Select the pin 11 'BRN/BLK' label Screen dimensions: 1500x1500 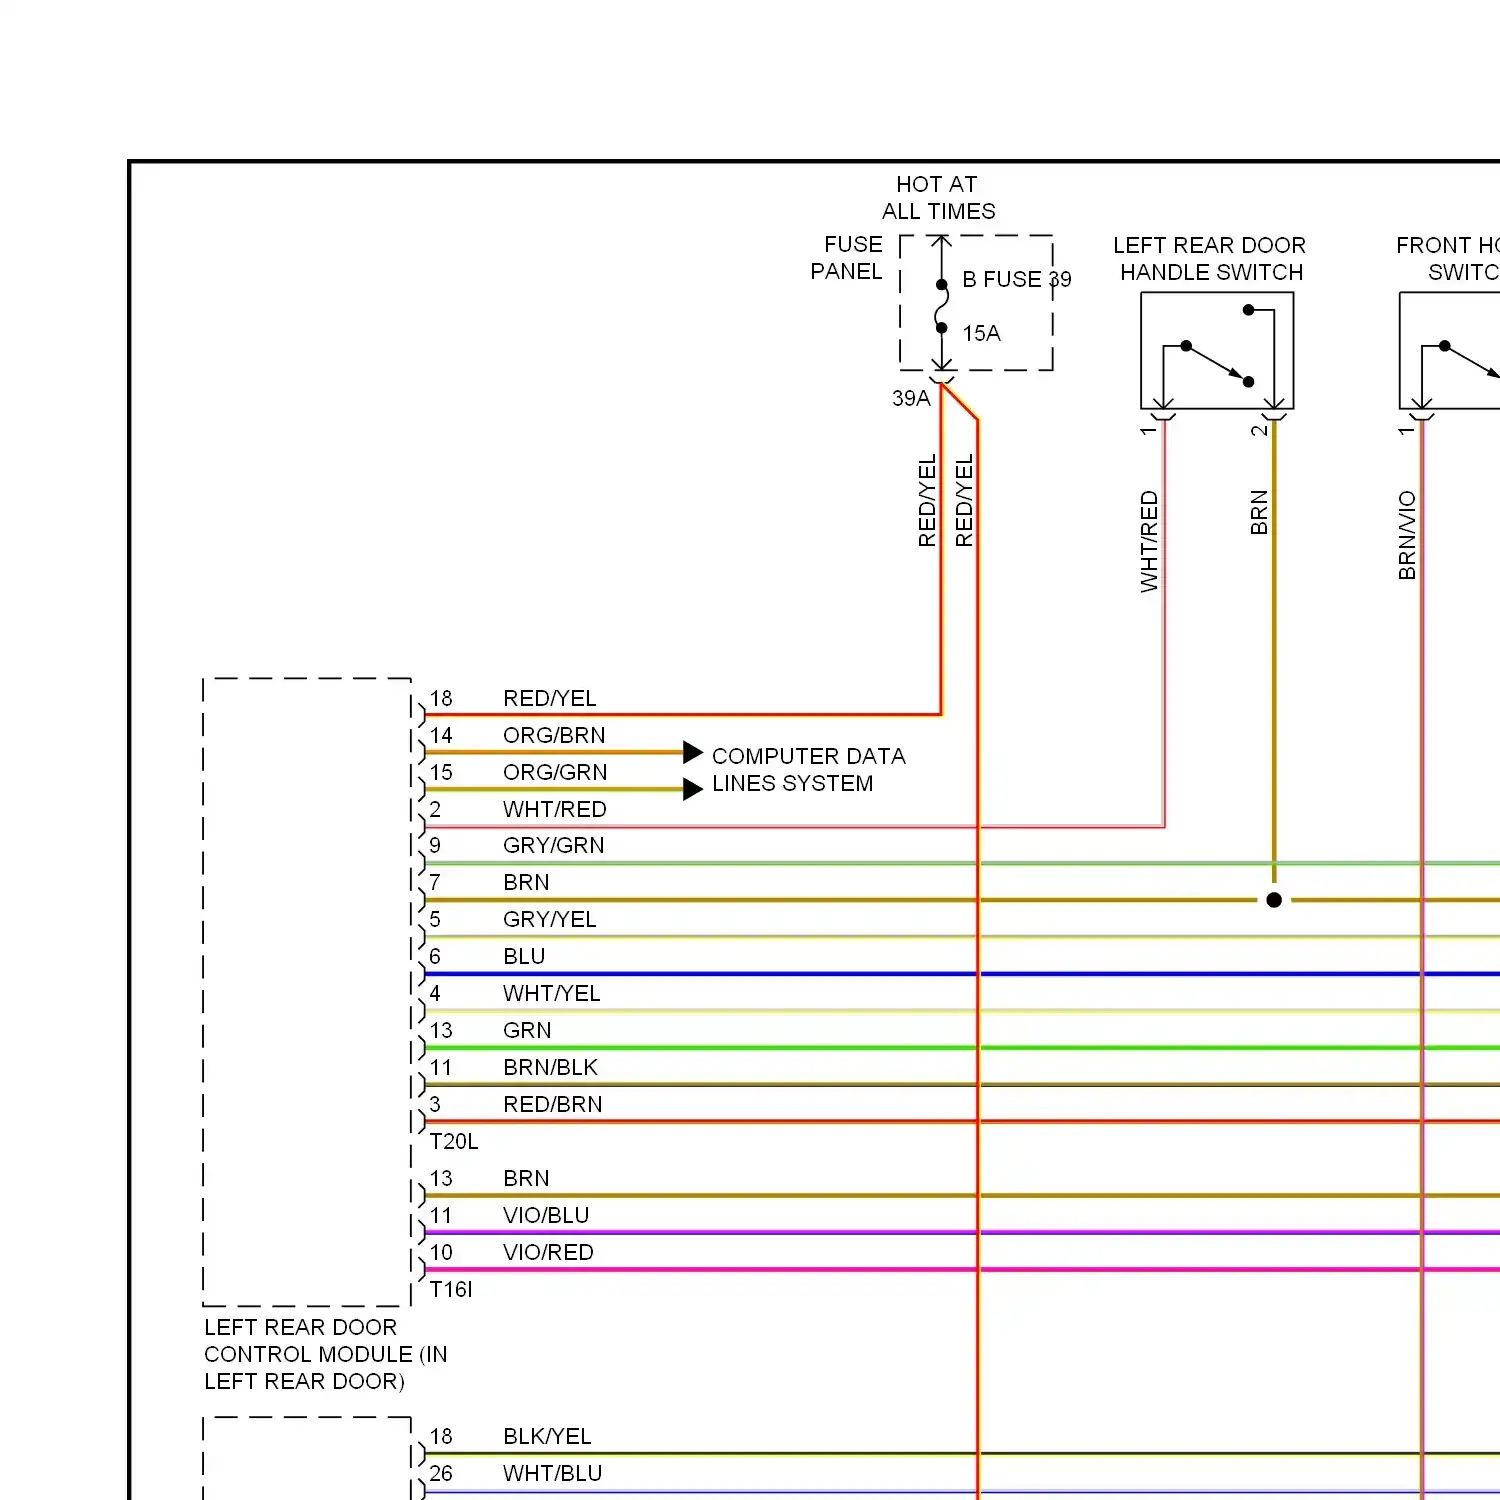pos(550,1067)
